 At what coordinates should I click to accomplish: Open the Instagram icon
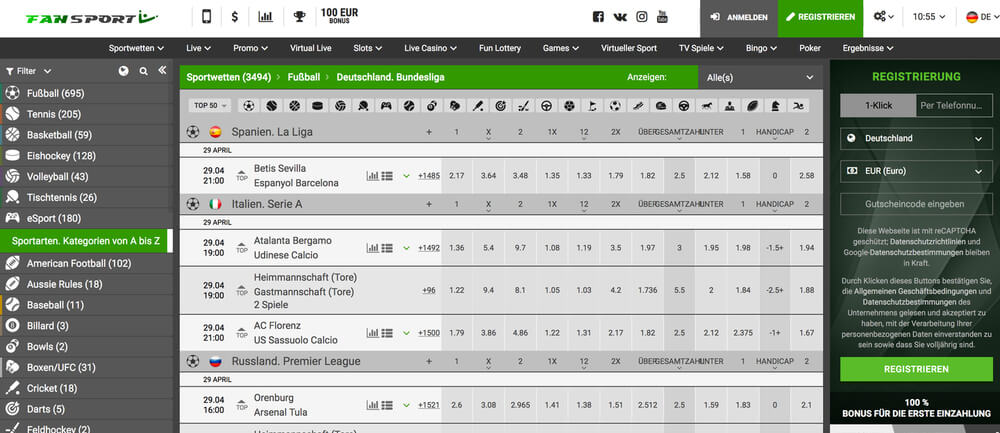point(642,17)
